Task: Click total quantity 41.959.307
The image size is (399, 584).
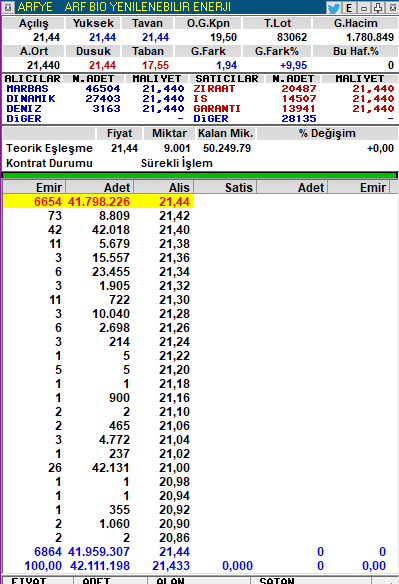Action: point(99,552)
